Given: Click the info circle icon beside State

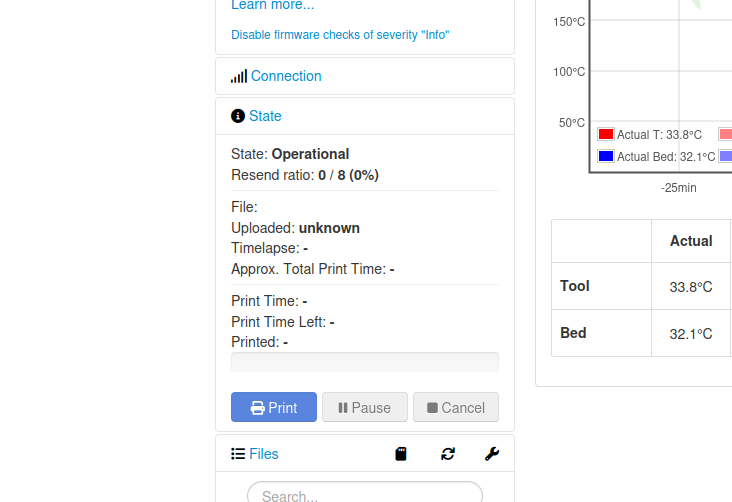Looking at the screenshot, I should click(x=238, y=116).
